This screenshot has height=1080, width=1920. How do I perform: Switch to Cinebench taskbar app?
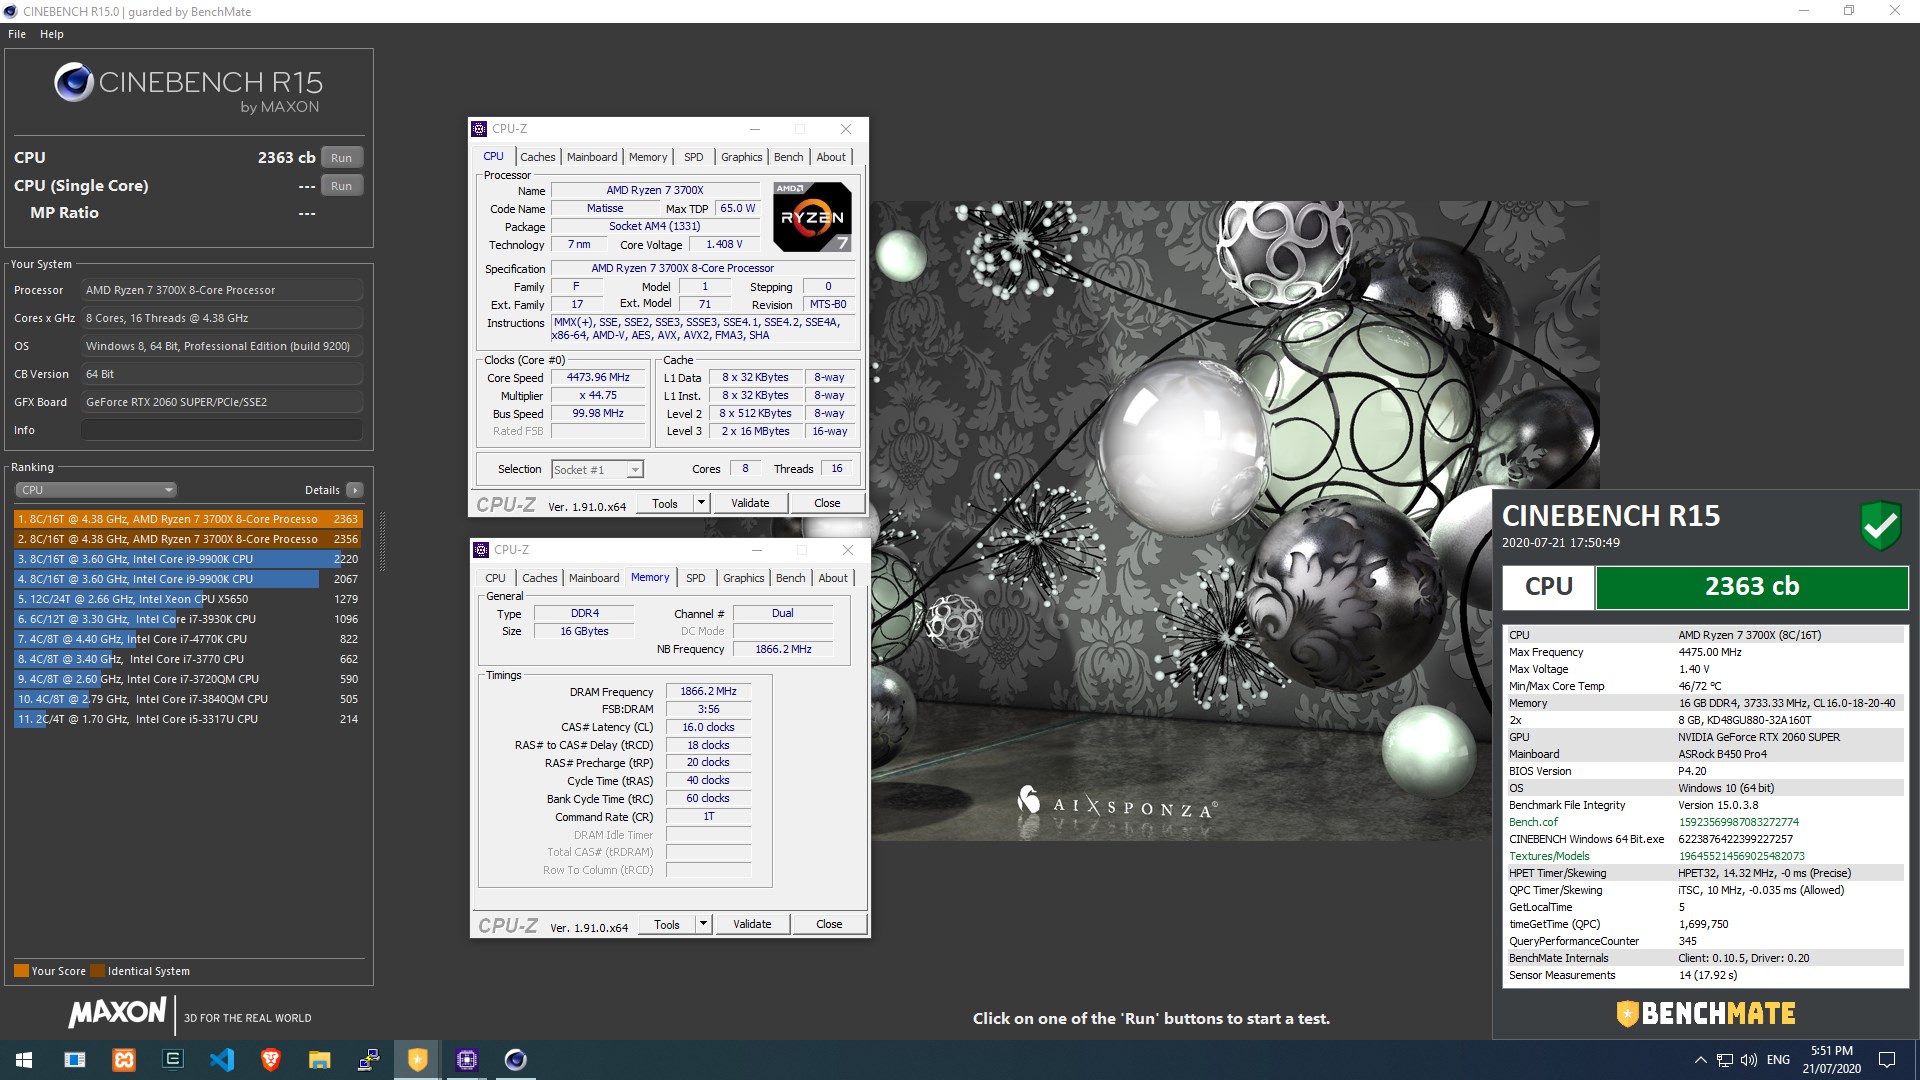(x=516, y=1060)
